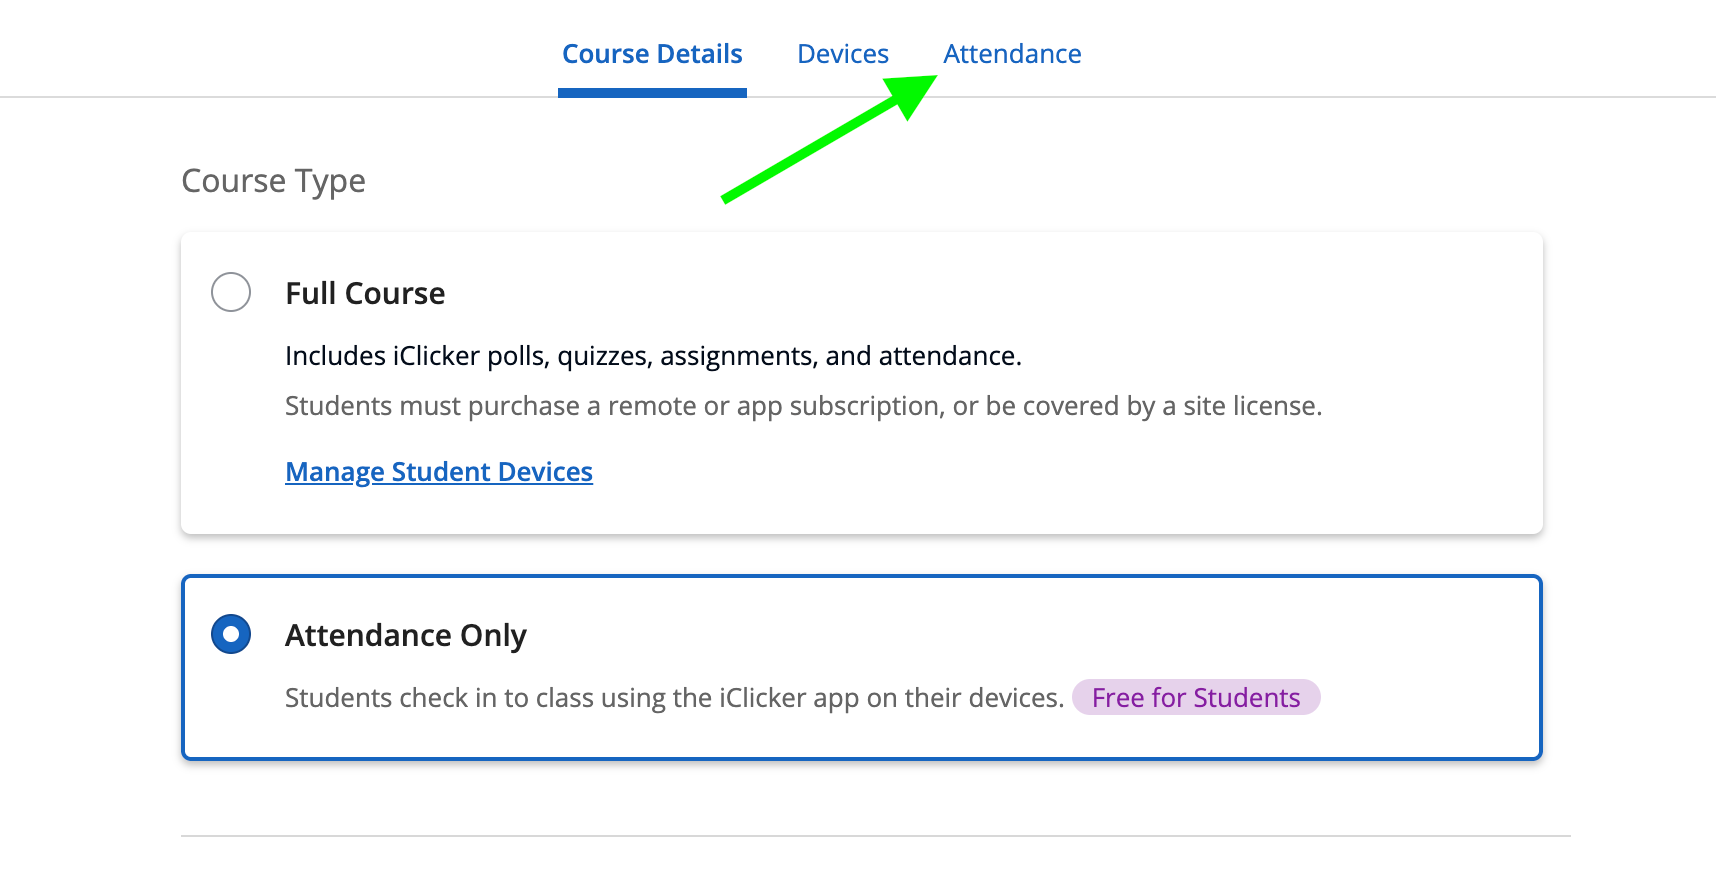Switch to the Devices tab
This screenshot has width=1716, height=880.
[842, 54]
